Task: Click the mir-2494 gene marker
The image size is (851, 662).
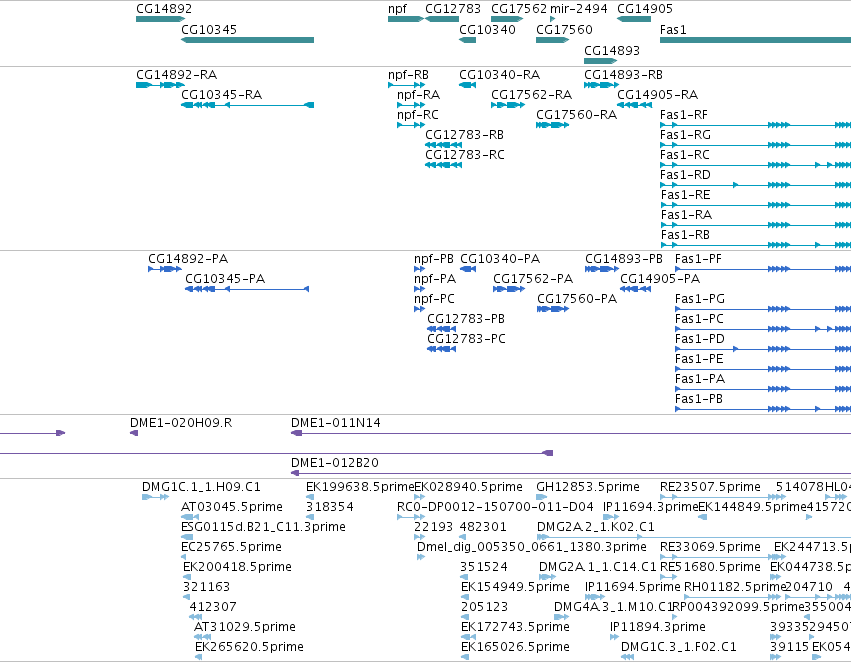Action: coord(552,19)
